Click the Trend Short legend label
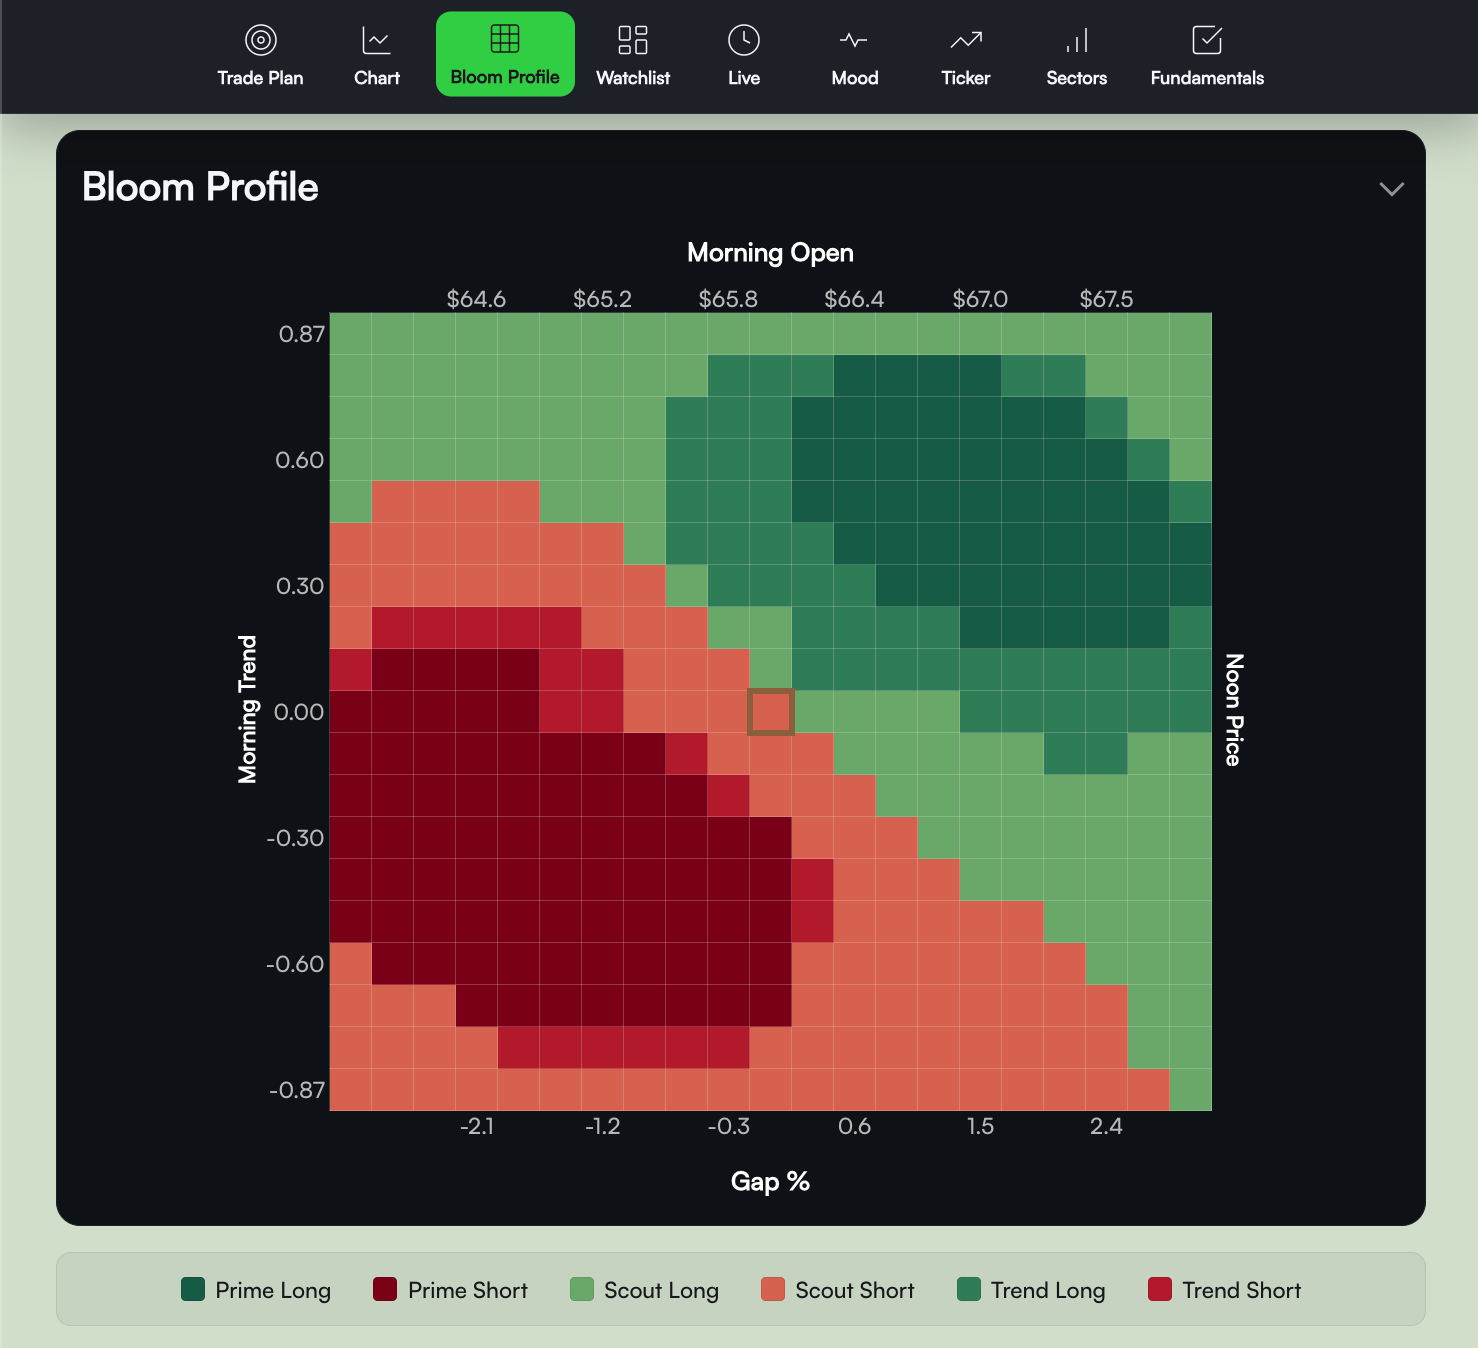The width and height of the screenshot is (1478, 1348). point(1241,1290)
